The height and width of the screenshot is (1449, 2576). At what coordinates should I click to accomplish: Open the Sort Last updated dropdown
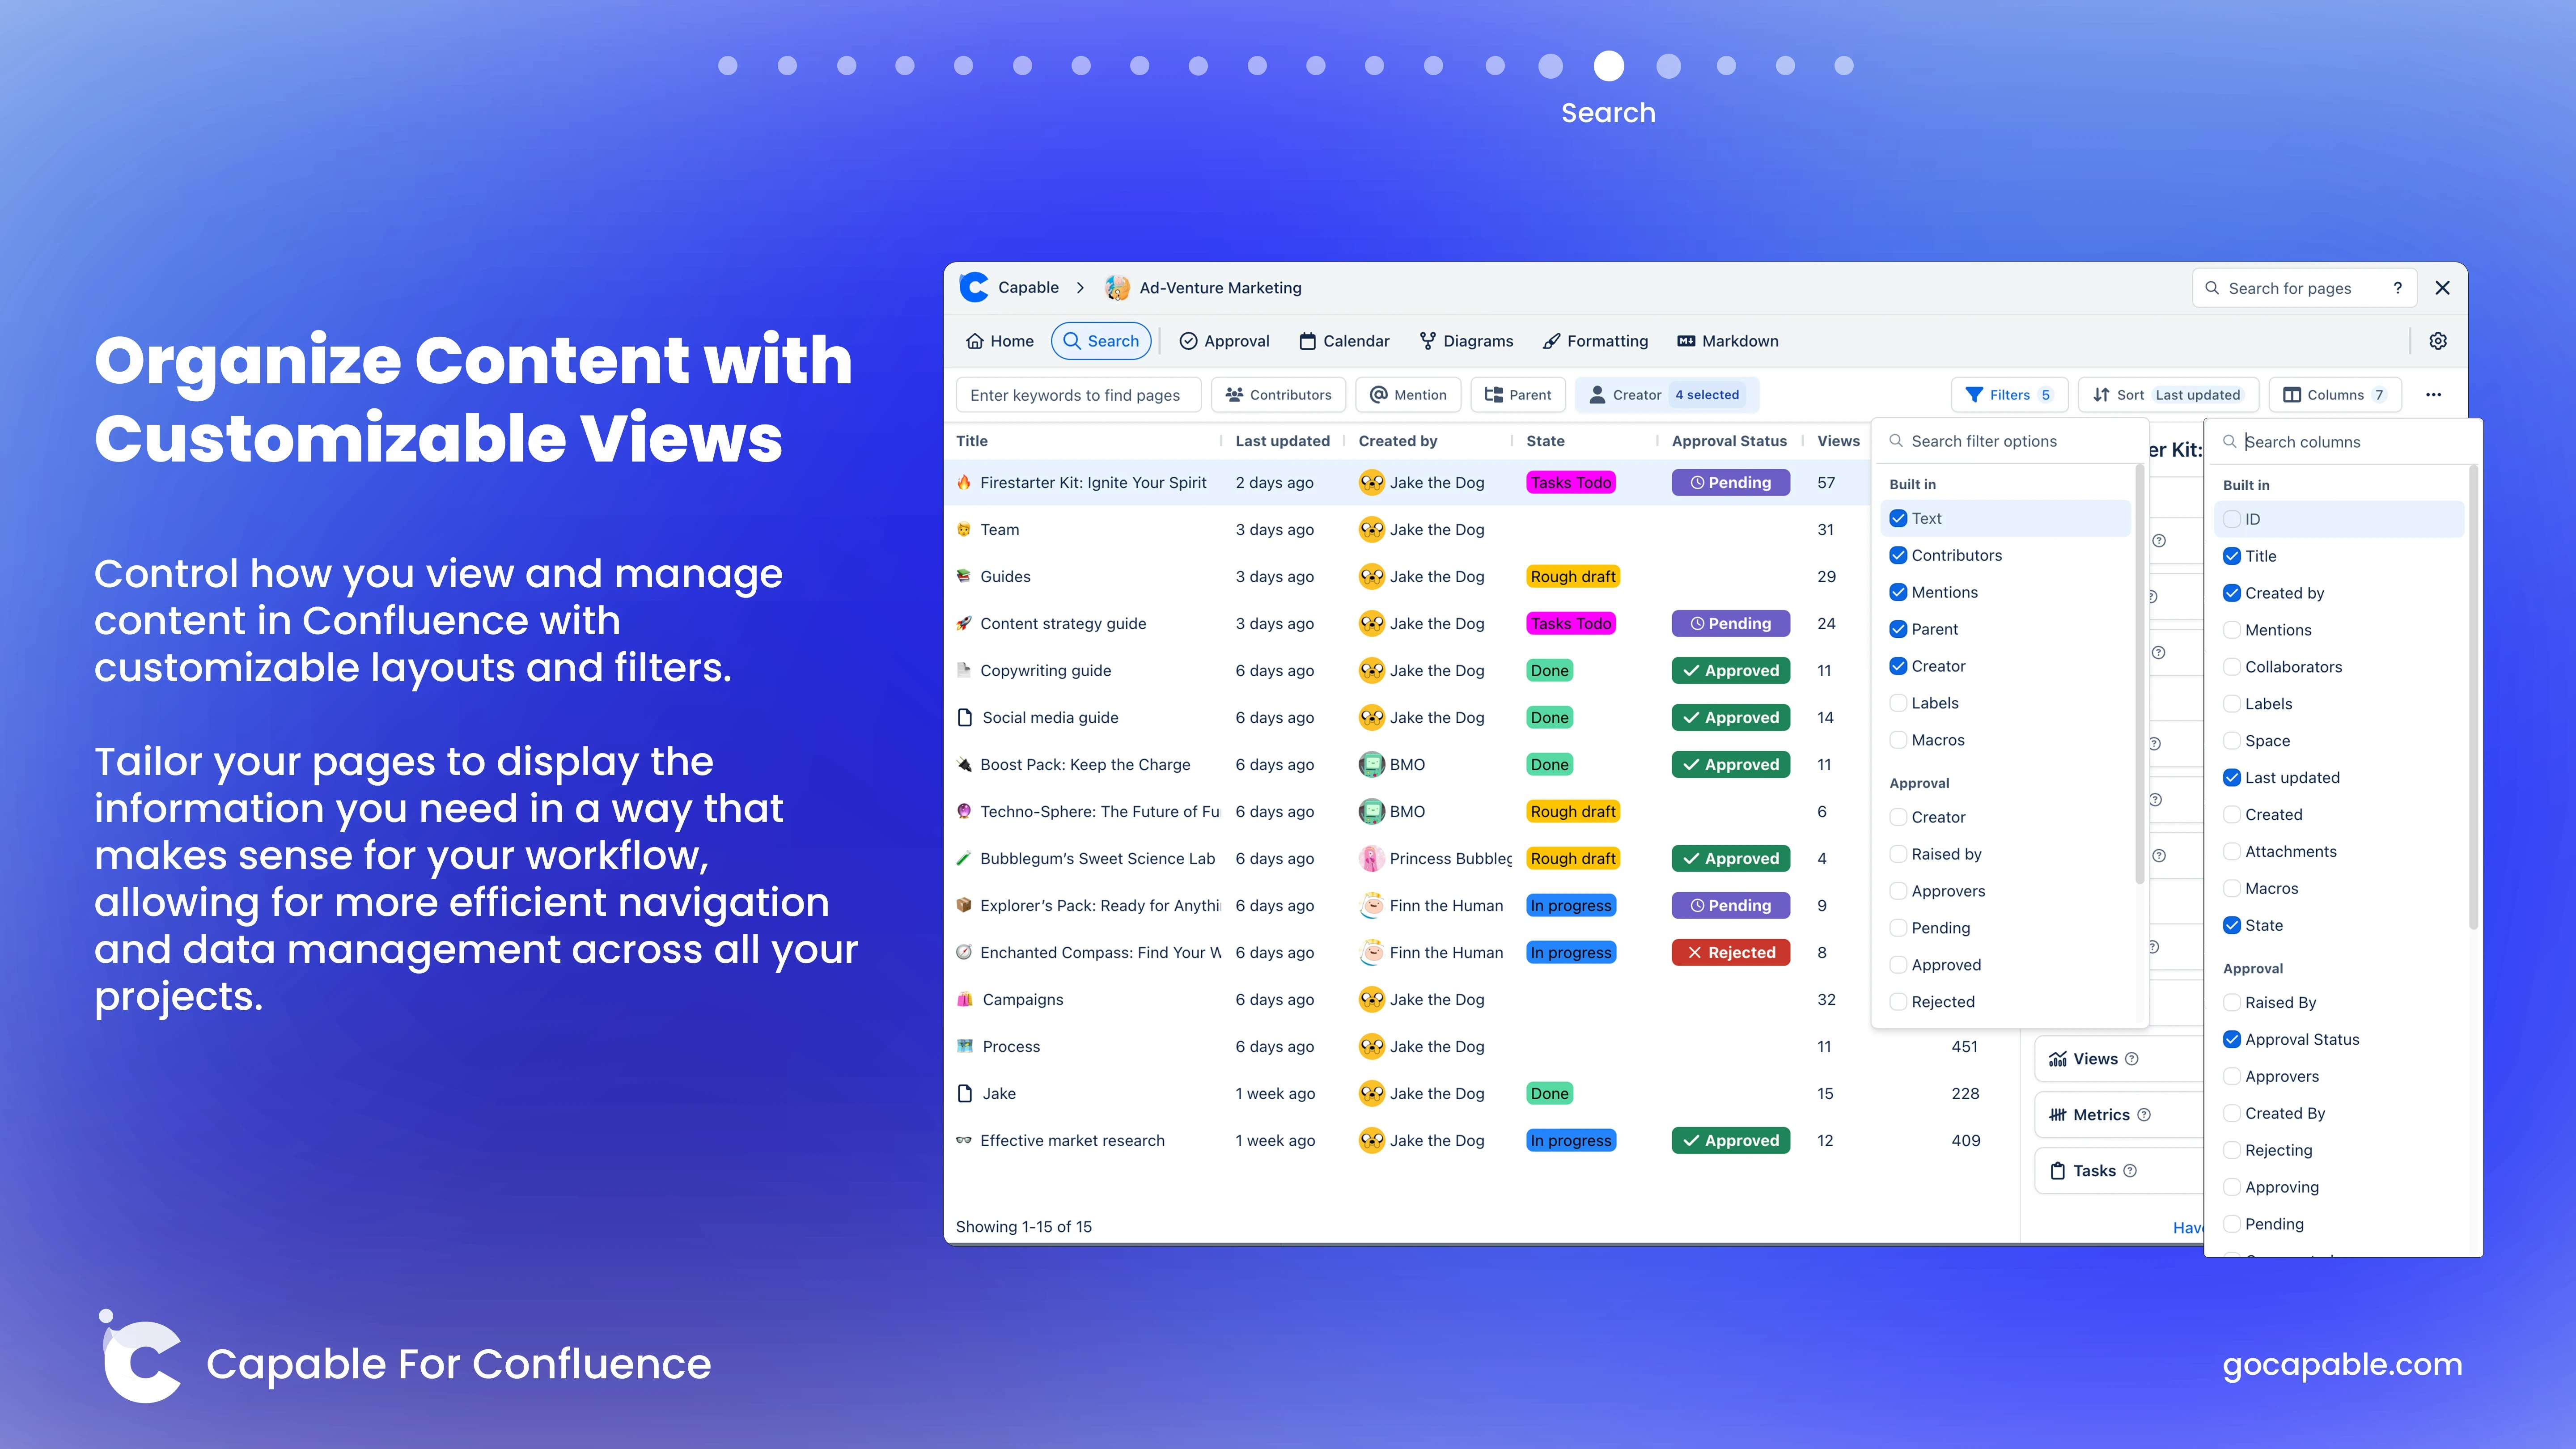pyautogui.click(x=2168, y=395)
